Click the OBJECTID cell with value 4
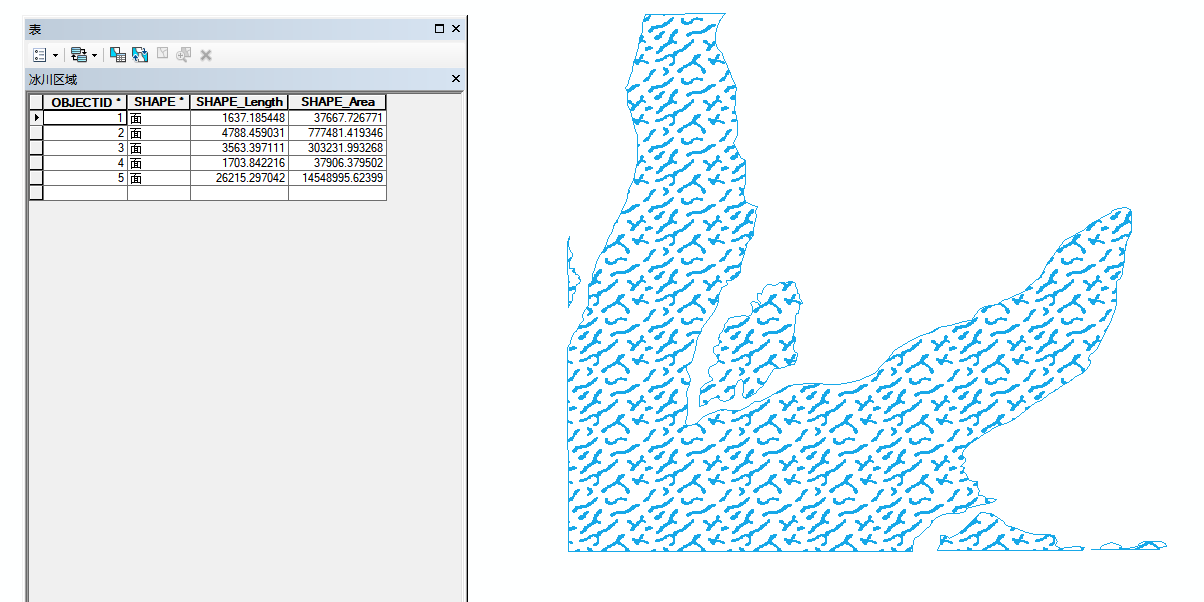 (x=86, y=162)
